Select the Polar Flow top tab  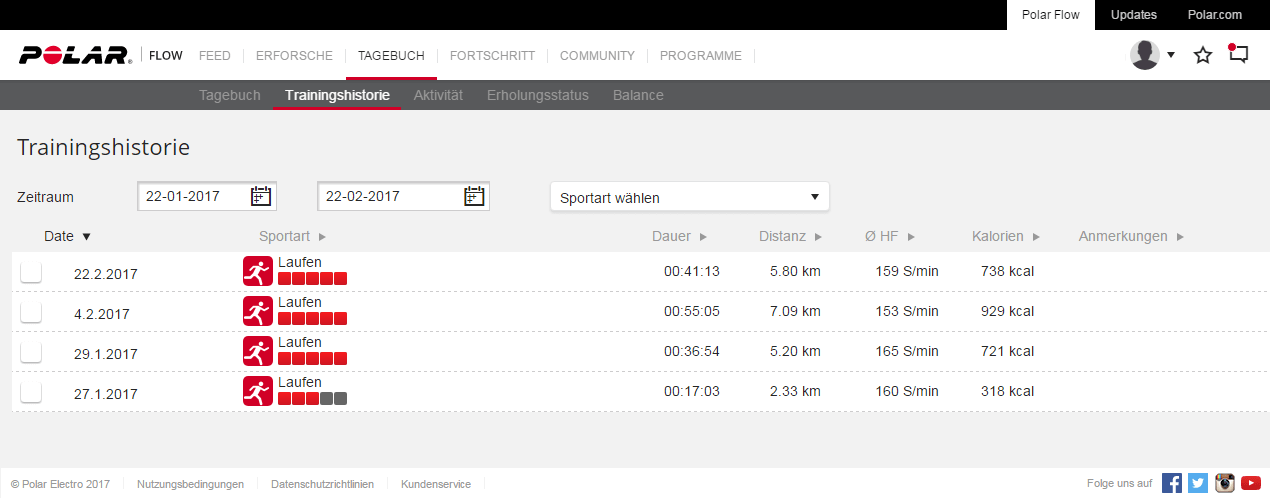(x=1050, y=15)
